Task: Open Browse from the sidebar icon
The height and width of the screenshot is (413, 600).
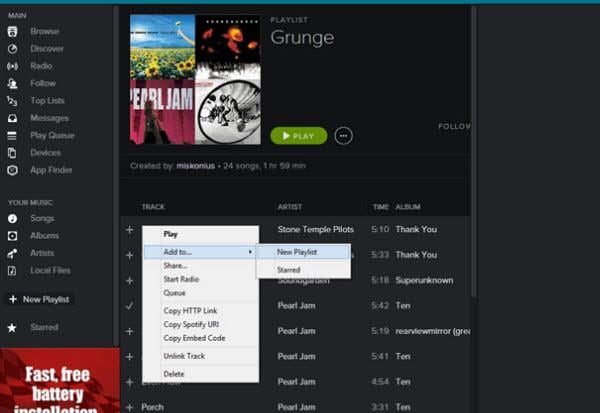Action: [x=12, y=31]
